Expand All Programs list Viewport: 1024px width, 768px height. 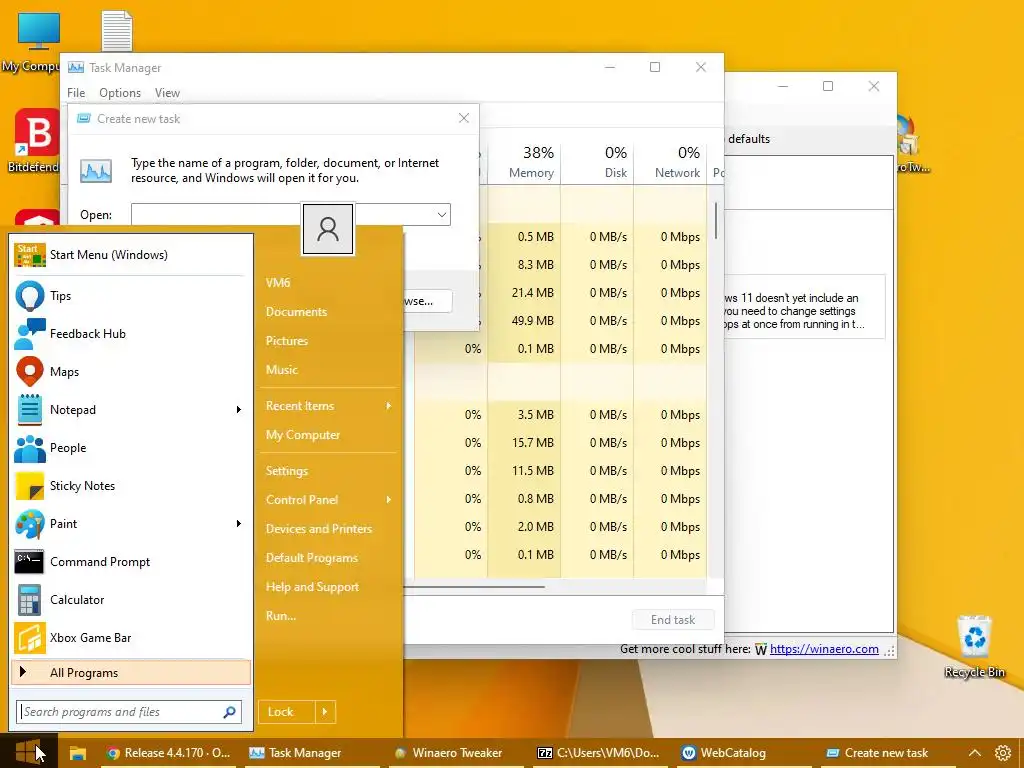click(x=131, y=673)
